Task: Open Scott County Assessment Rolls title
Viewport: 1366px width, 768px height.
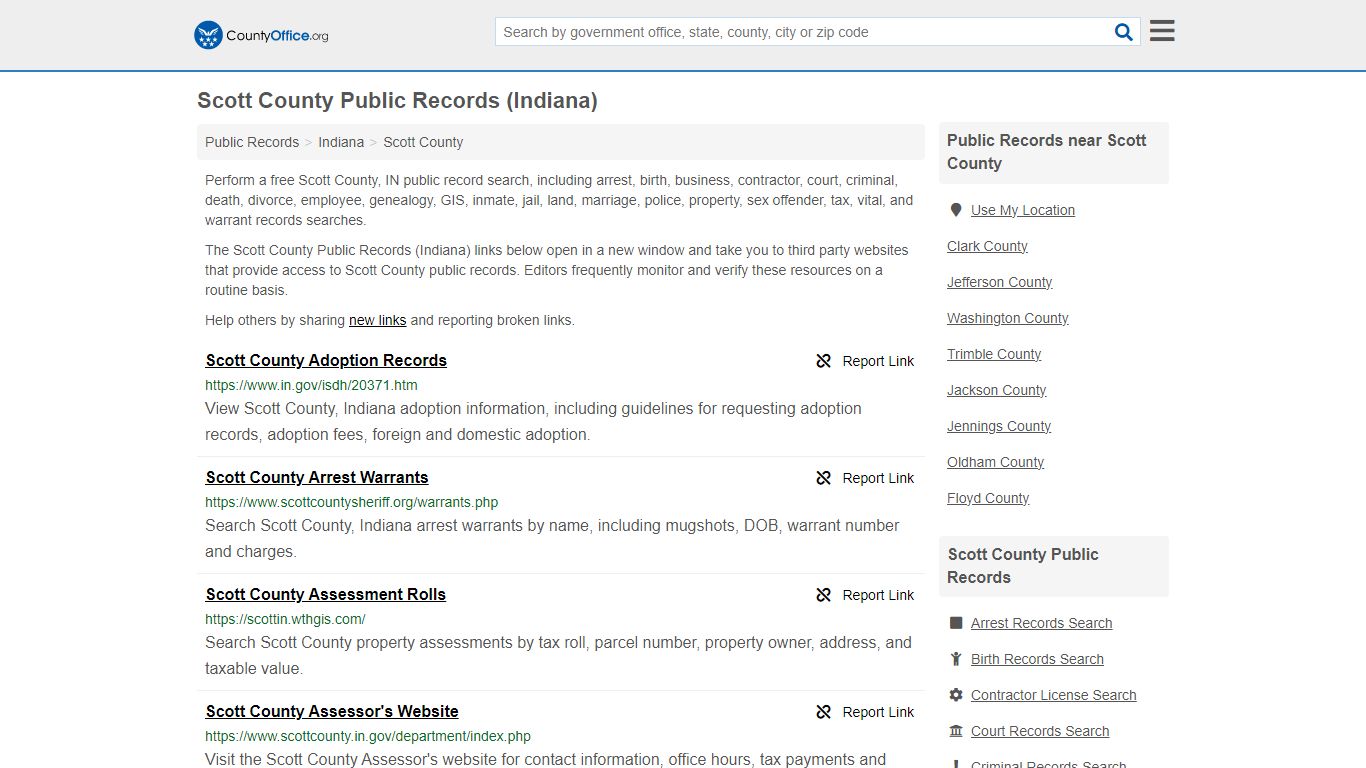Action: tap(326, 595)
